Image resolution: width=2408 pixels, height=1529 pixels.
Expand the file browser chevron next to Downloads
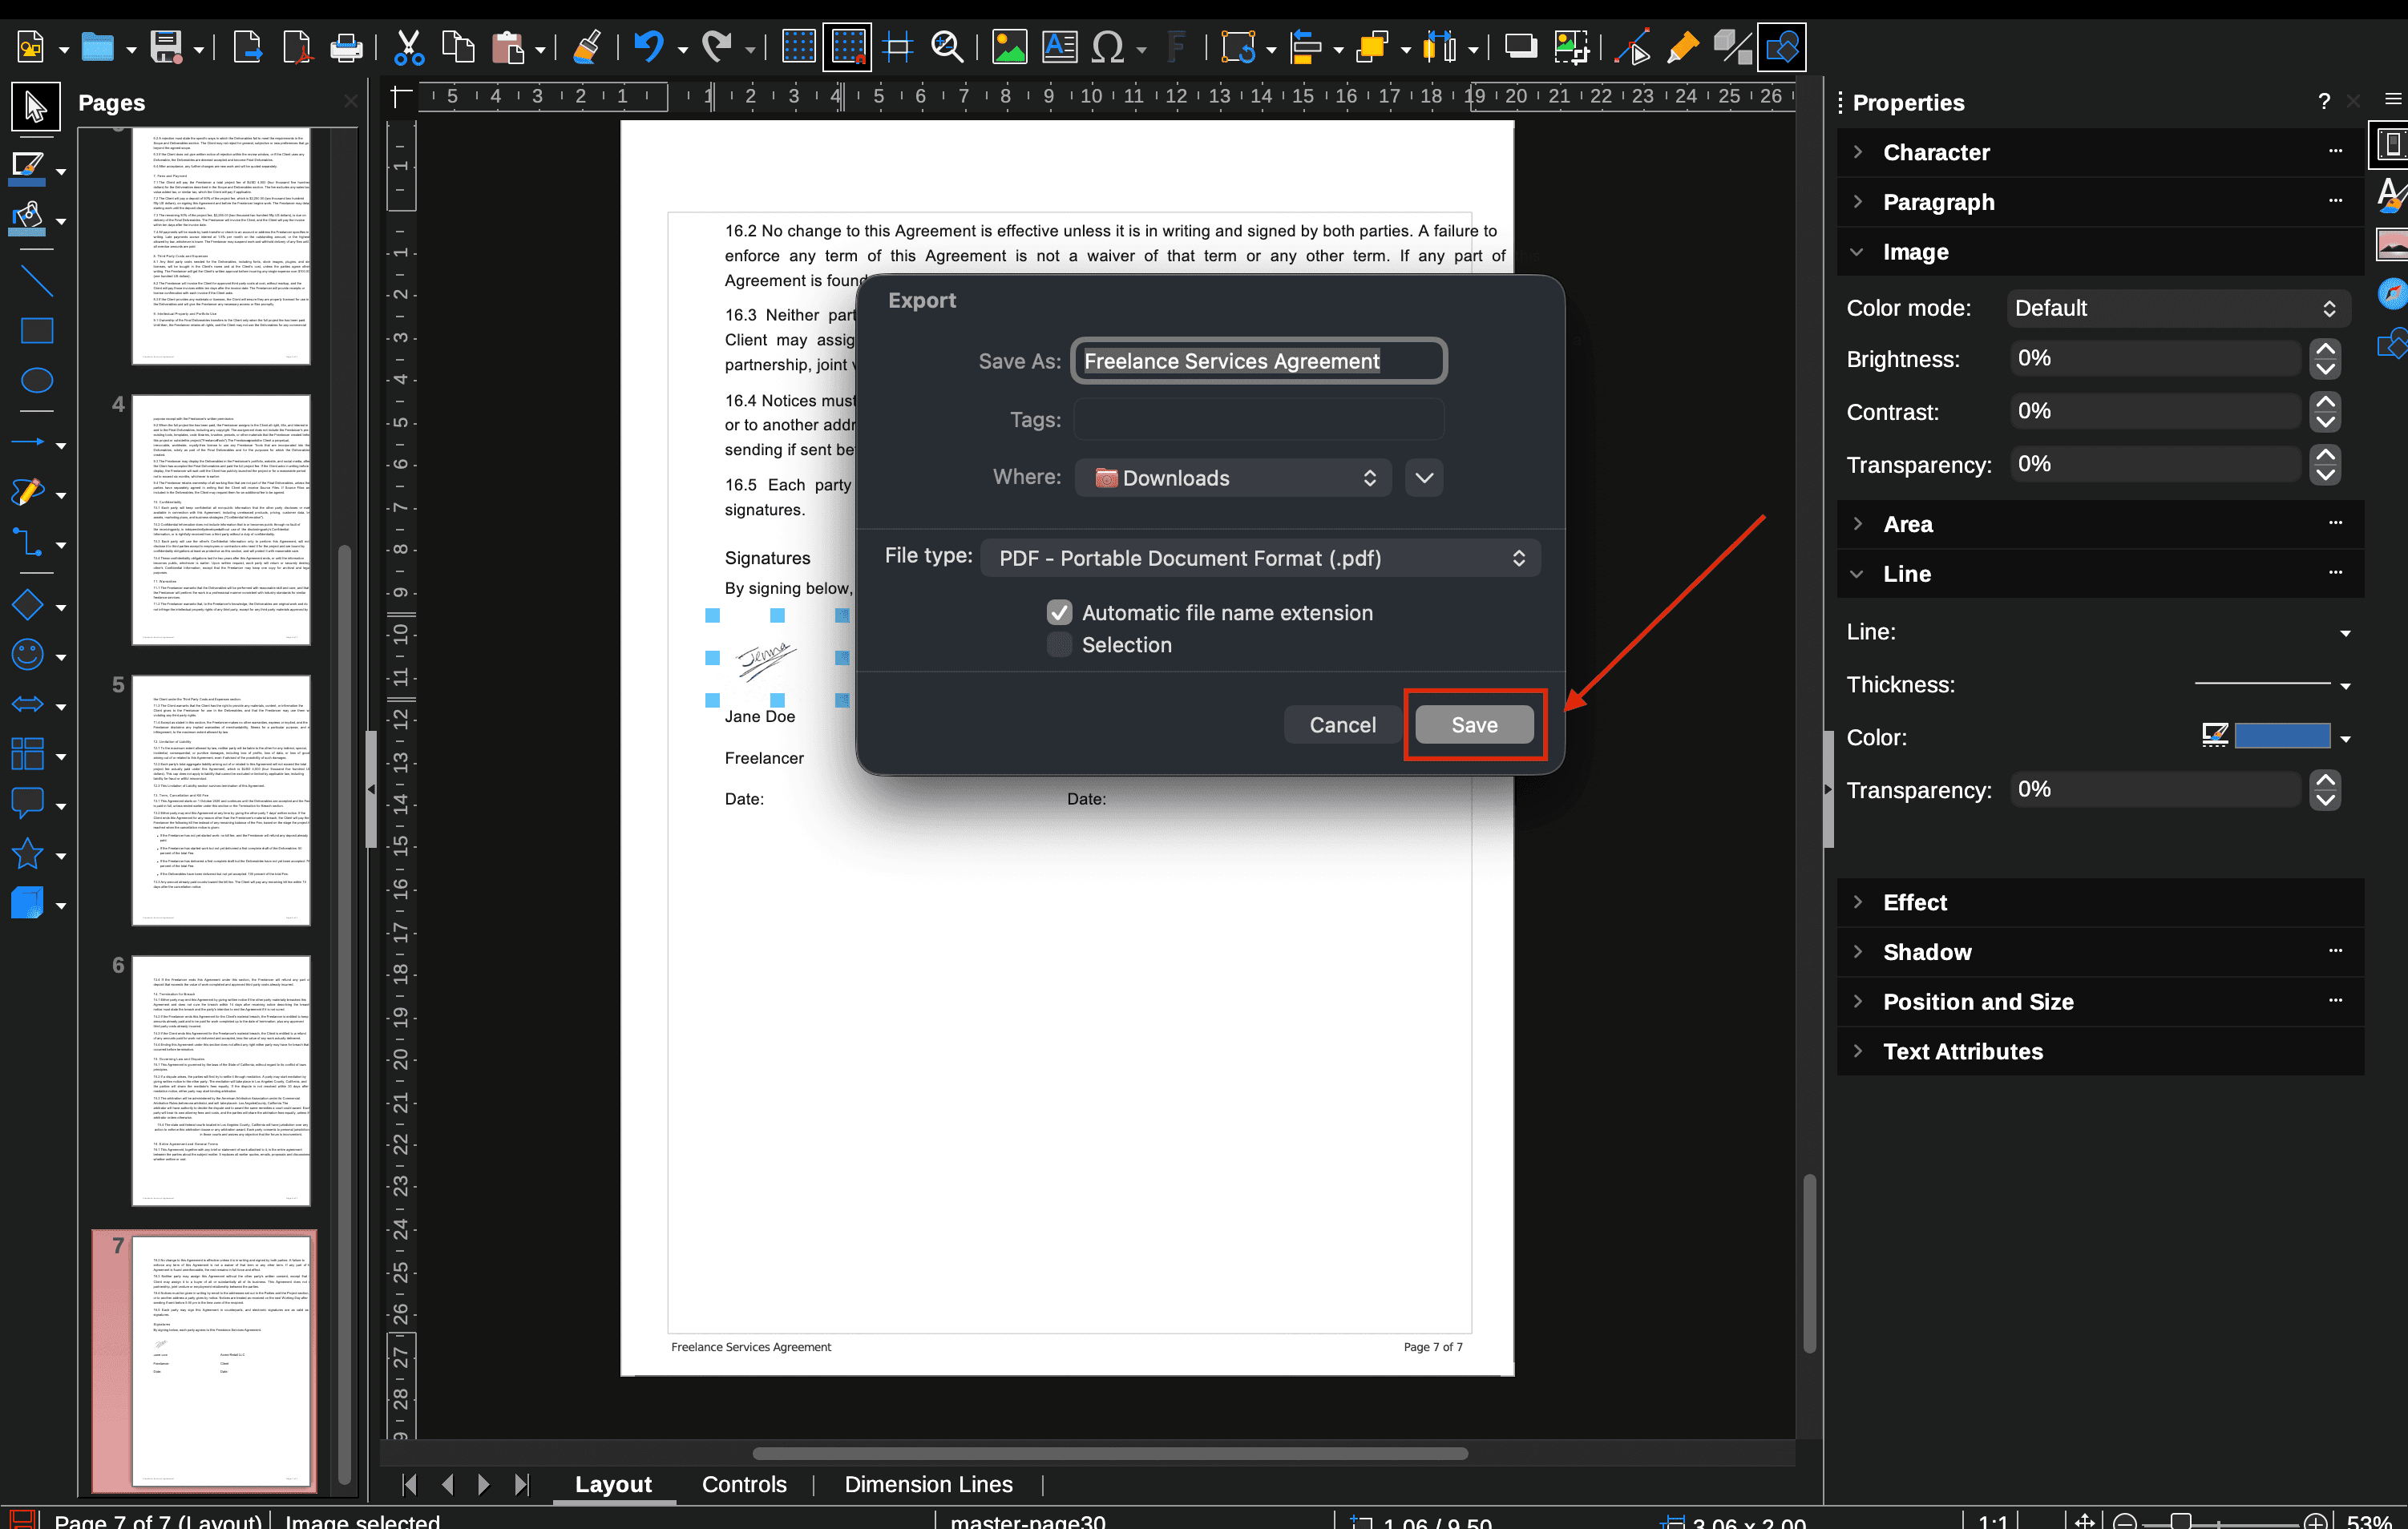(1424, 478)
